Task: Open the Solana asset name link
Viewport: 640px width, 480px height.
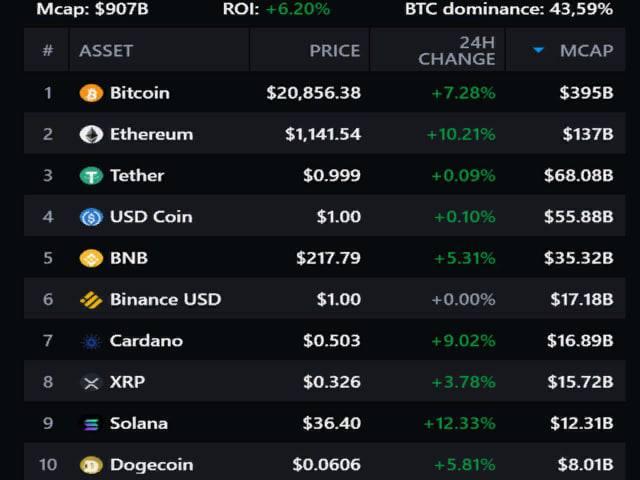Action: tap(138, 423)
